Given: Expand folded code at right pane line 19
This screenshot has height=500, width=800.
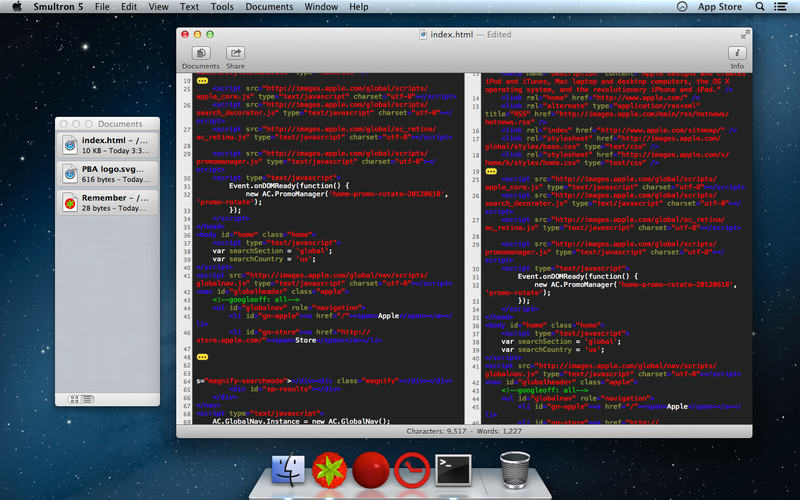Looking at the screenshot, I should pos(491,171).
